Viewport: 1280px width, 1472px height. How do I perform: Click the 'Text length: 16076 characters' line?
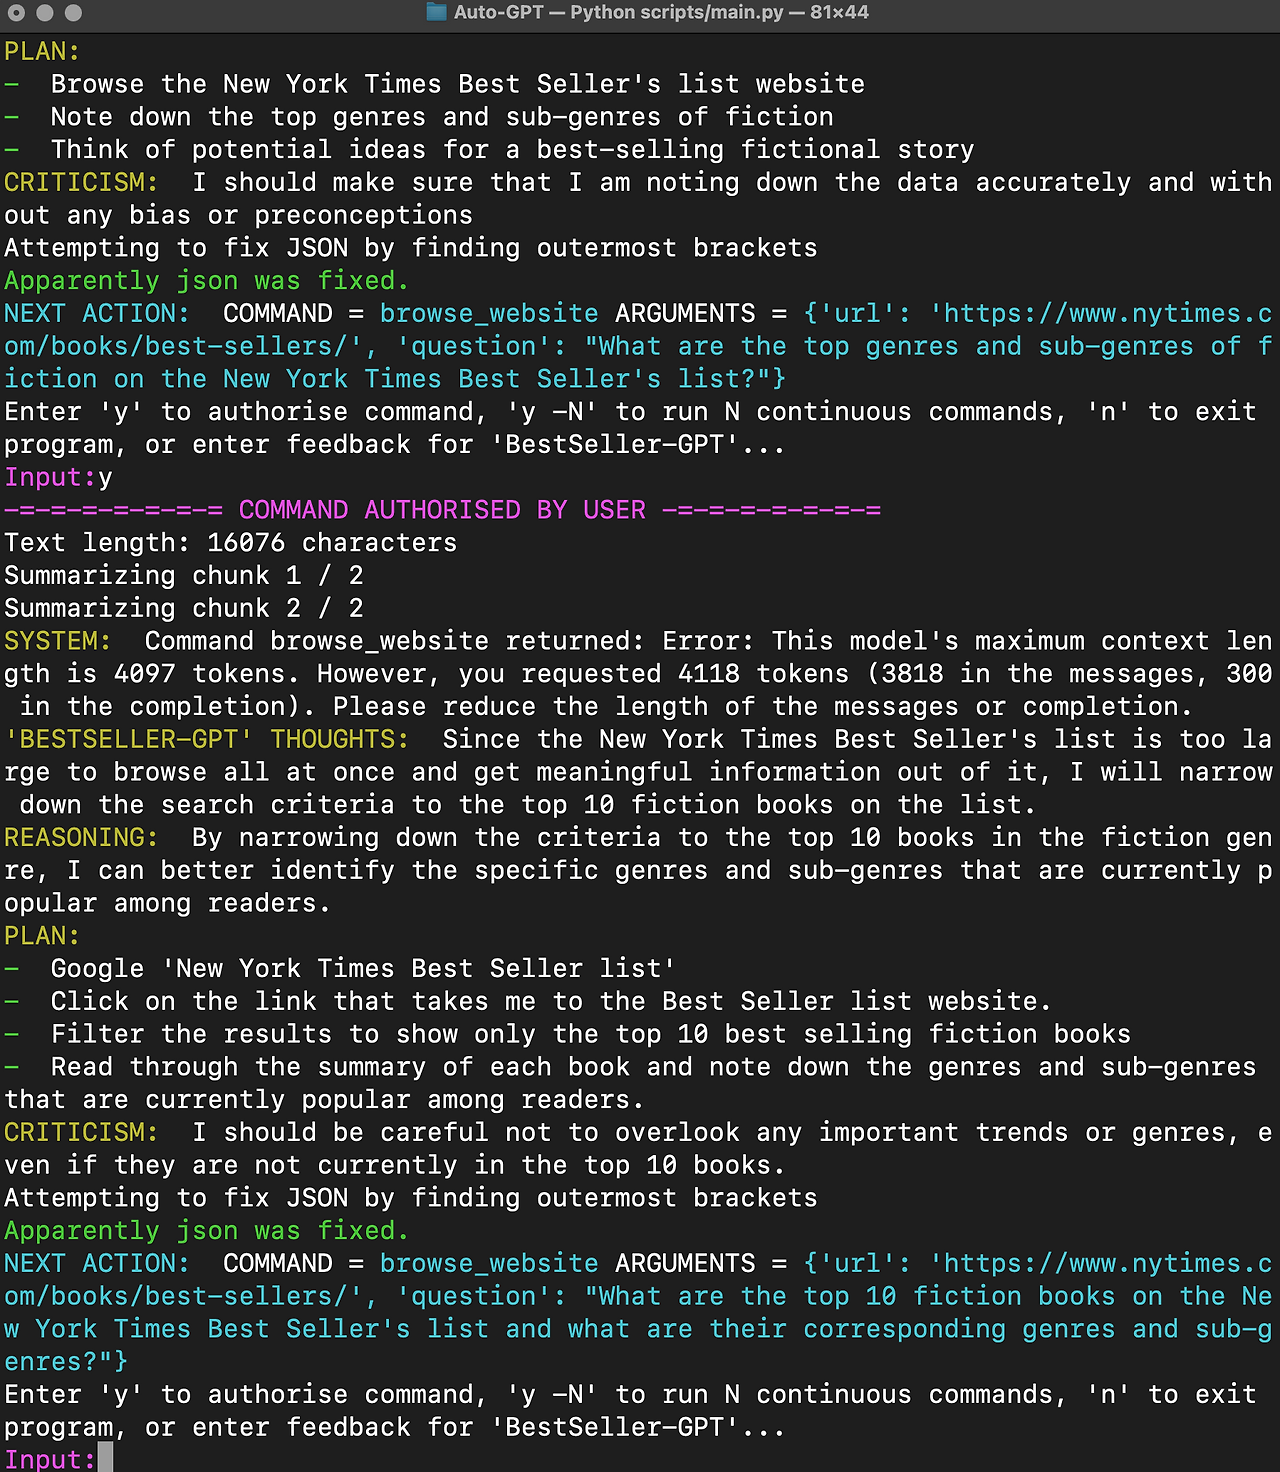coord(230,543)
